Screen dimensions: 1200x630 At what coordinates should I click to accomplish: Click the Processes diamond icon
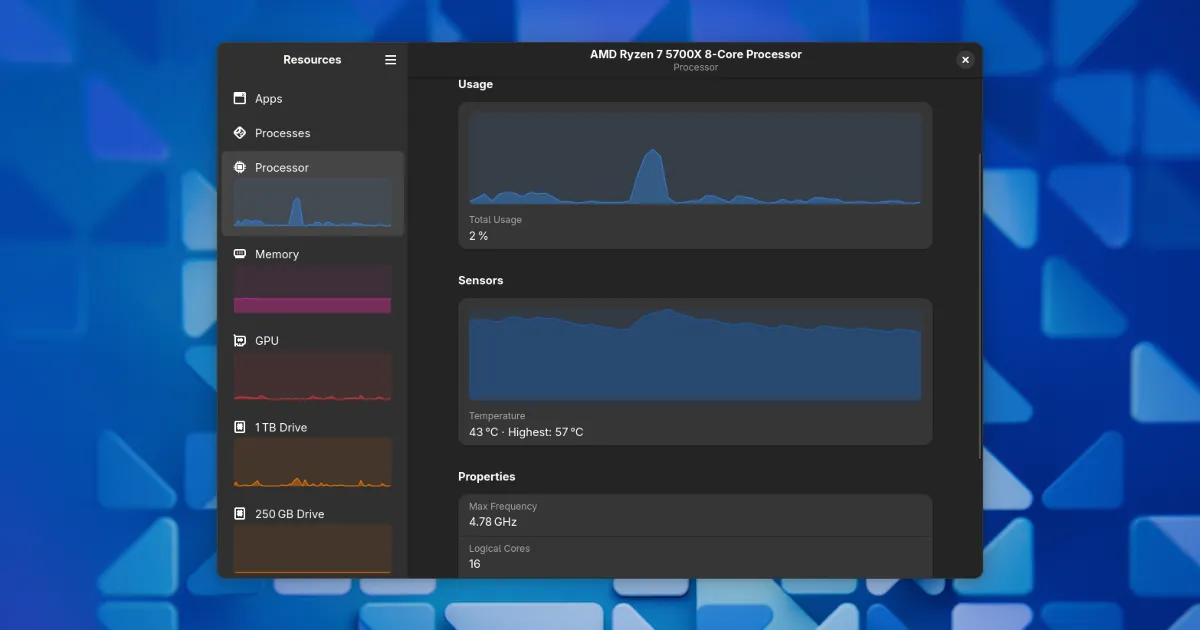point(239,133)
